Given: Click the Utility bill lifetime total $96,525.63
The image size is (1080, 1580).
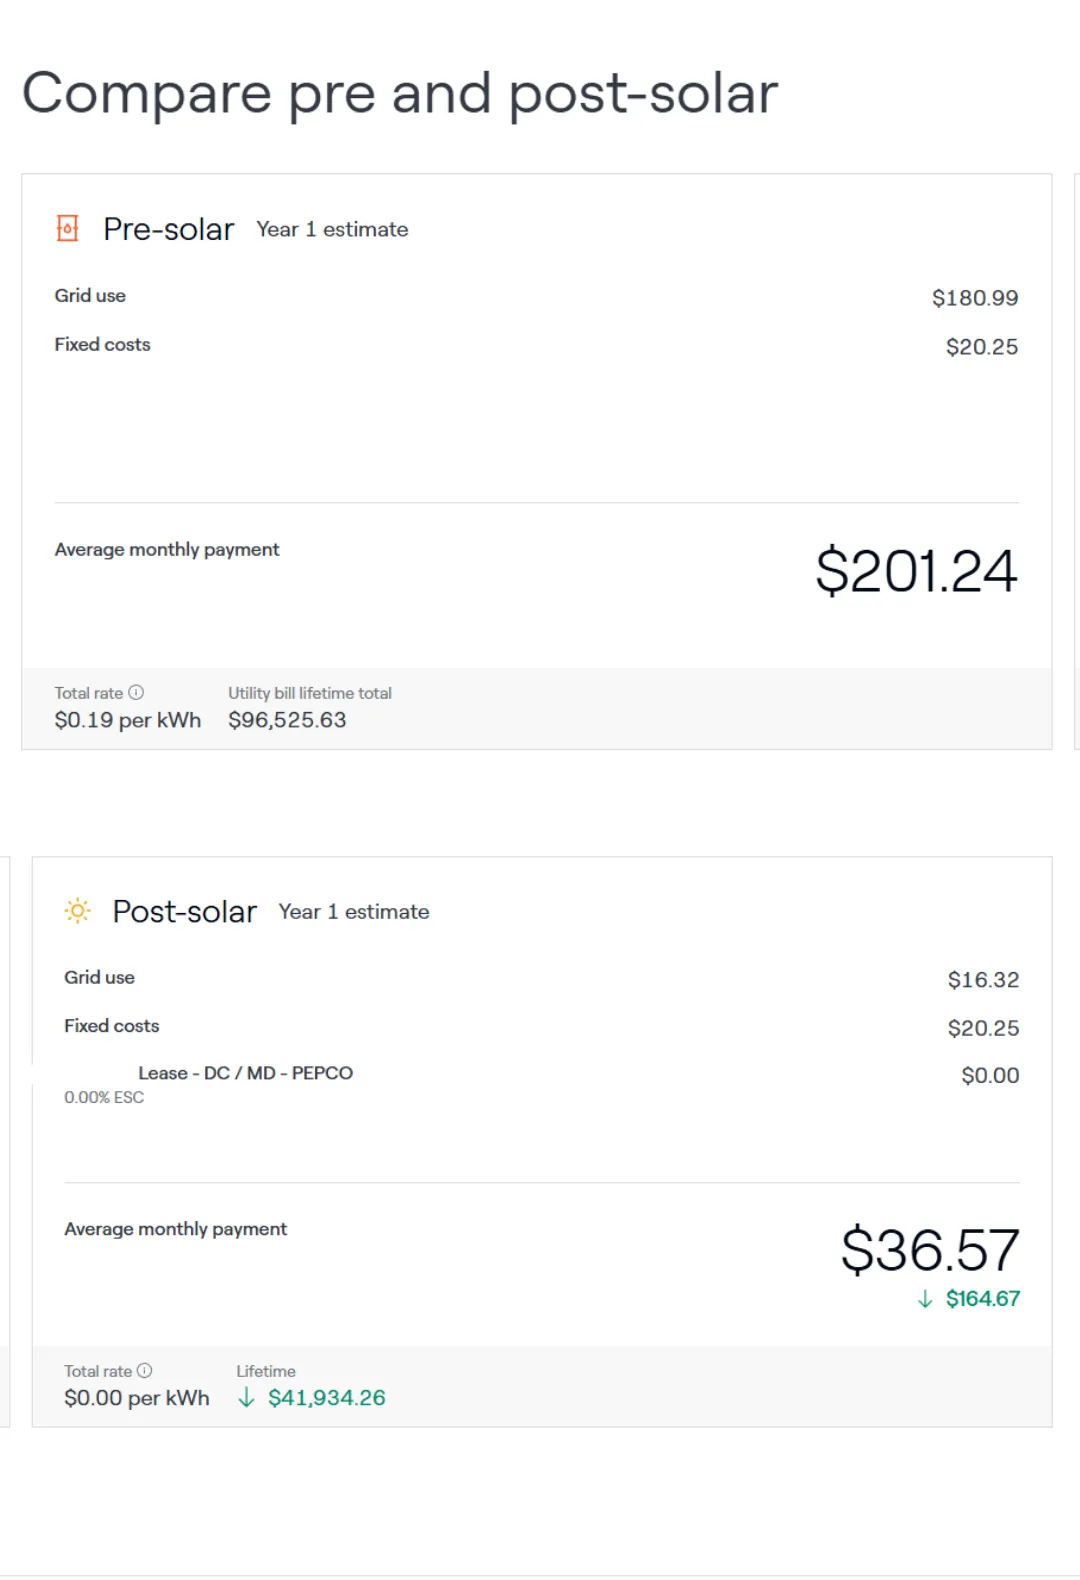Looking at the screenshot, I should pyautogui.click(x=287, y=720).
